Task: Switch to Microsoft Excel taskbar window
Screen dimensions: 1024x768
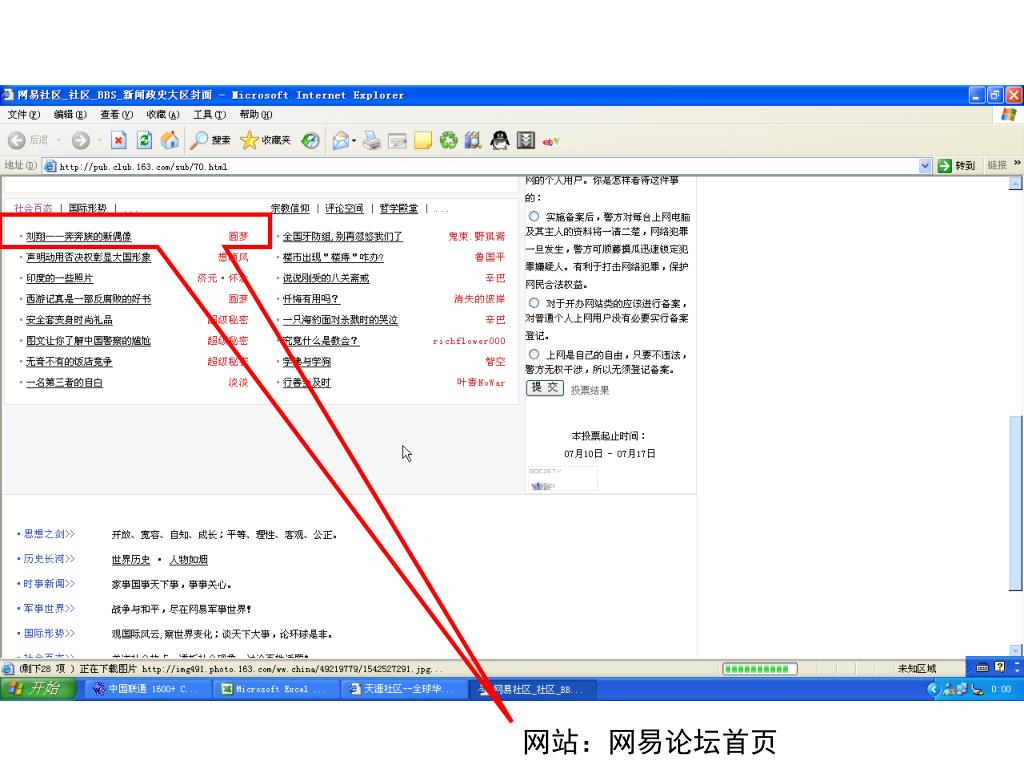Action: click(275, 689)
